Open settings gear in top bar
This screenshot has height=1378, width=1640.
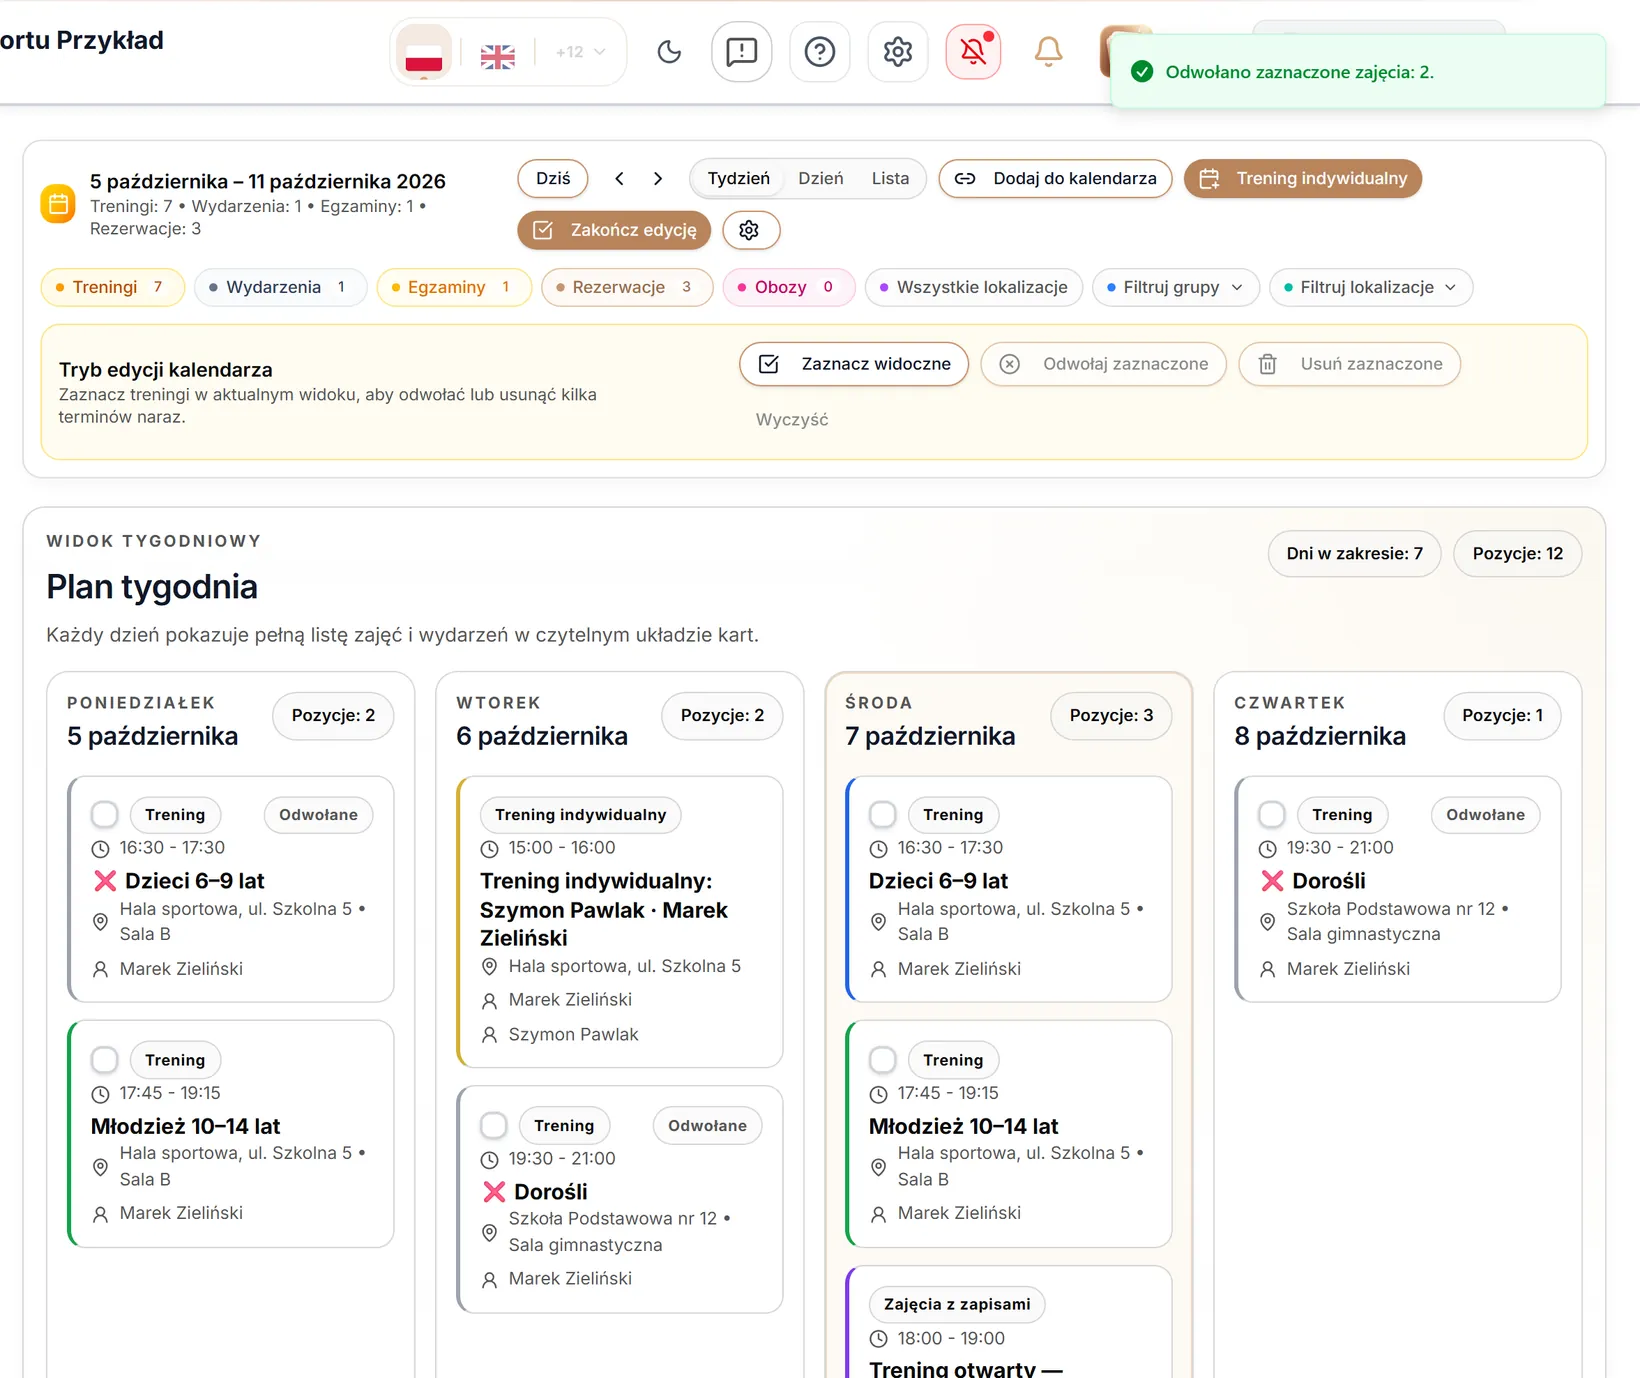pos(898,51)
